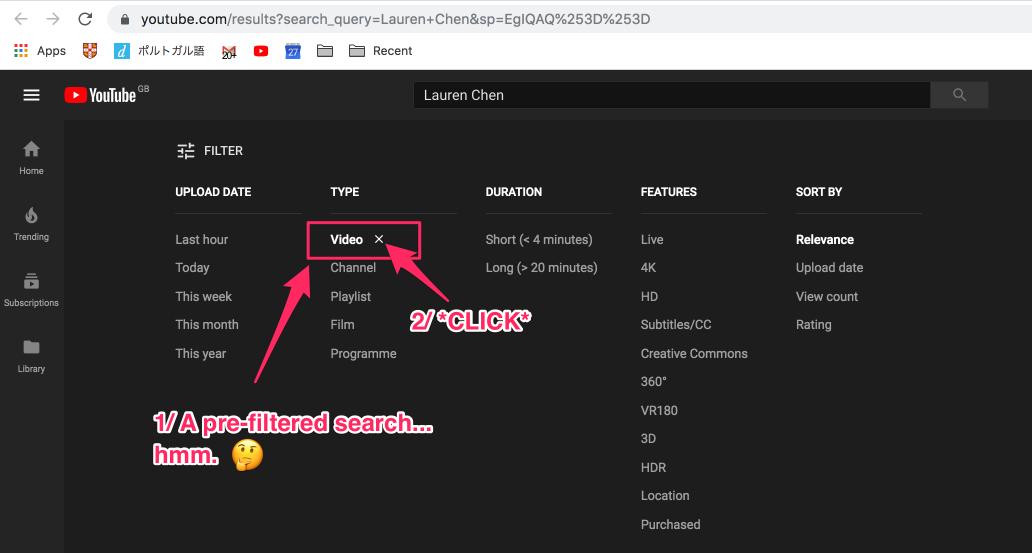Open the ポルトガル語 bookmark

(159, 51)
